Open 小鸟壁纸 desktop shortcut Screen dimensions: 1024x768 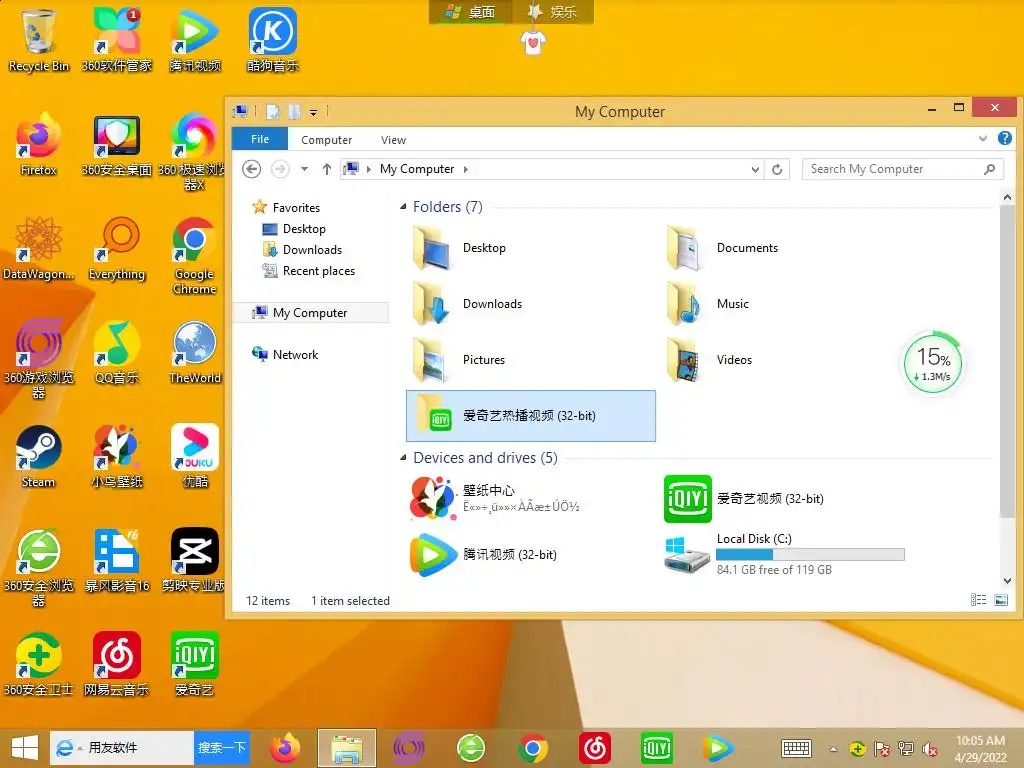point(116,457)
